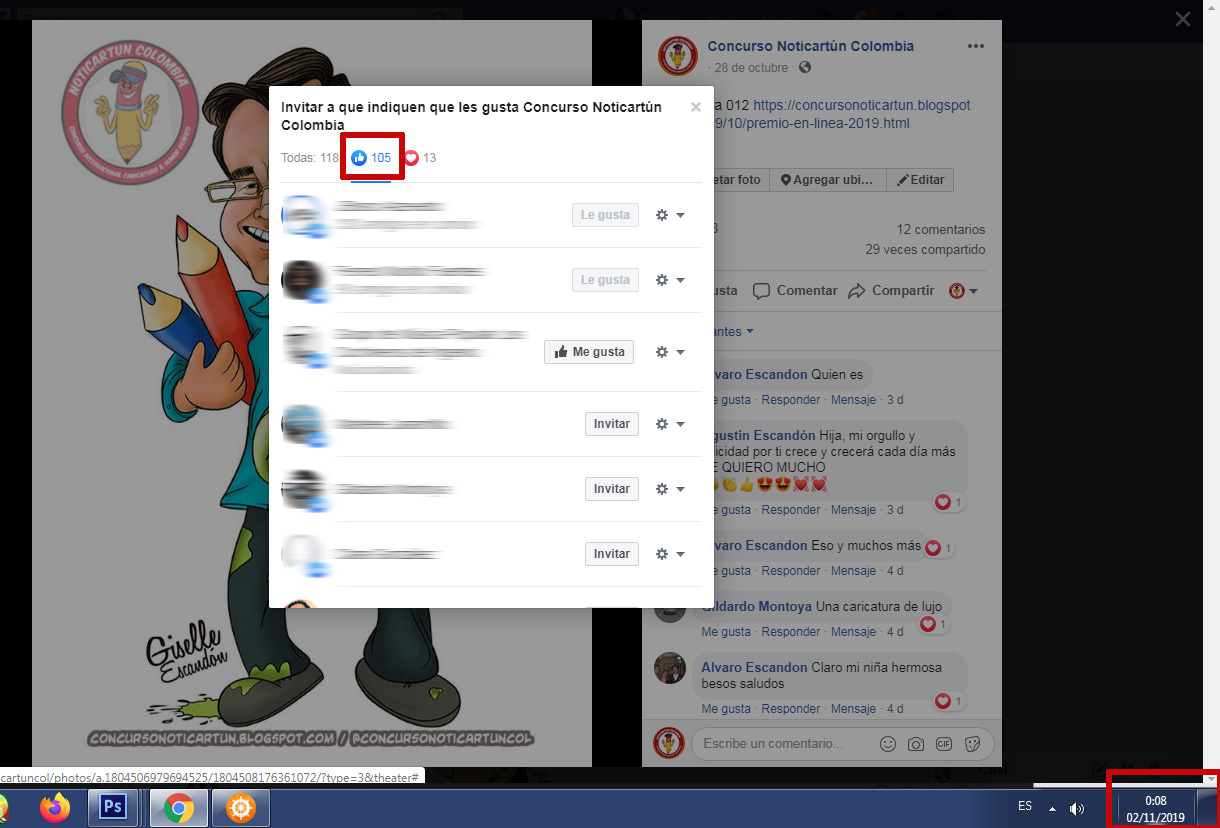Click Responder under Gildardo Montoya's comment
The height and width of the screenshot is (828, 1220).
pyautogui.click(x=791, y=632)
